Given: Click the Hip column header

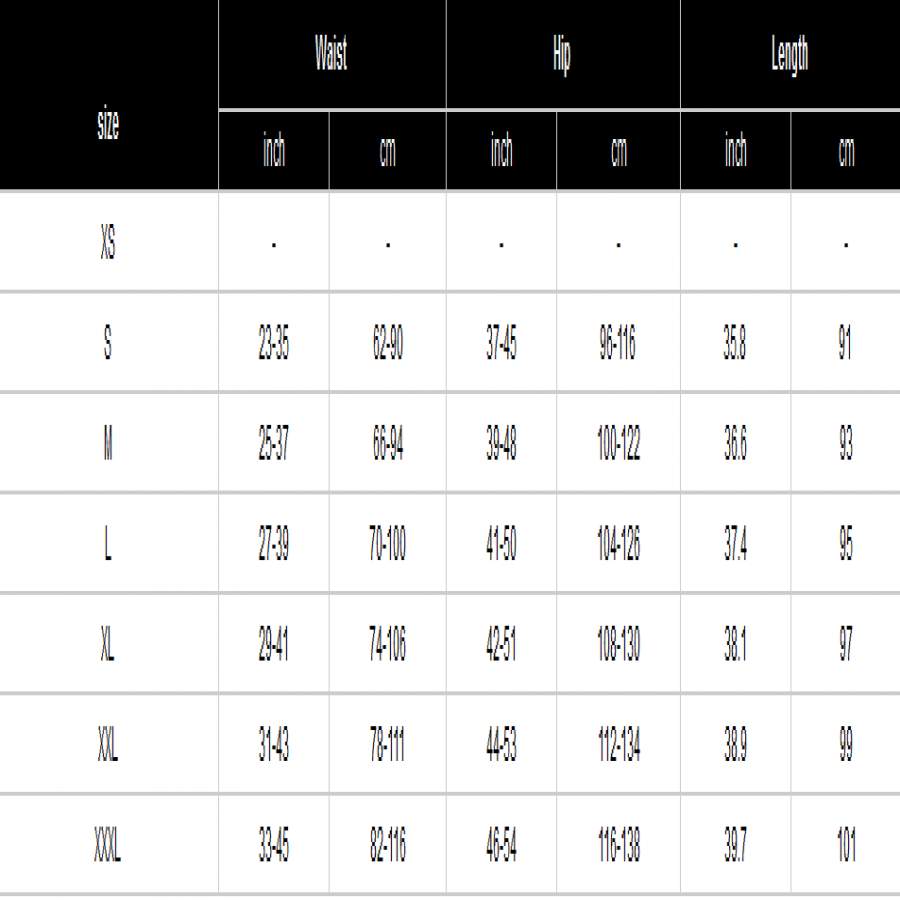Looking at the screenshot, I should coord(562,54).
